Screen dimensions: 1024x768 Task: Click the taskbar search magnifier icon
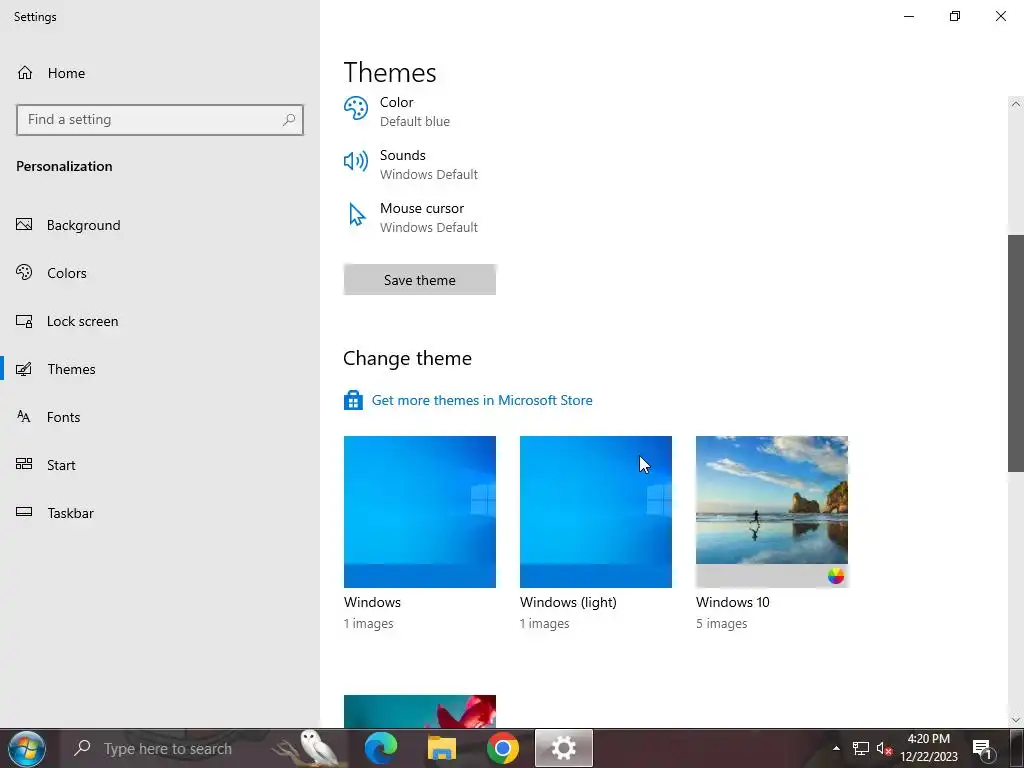coord(82,748)
